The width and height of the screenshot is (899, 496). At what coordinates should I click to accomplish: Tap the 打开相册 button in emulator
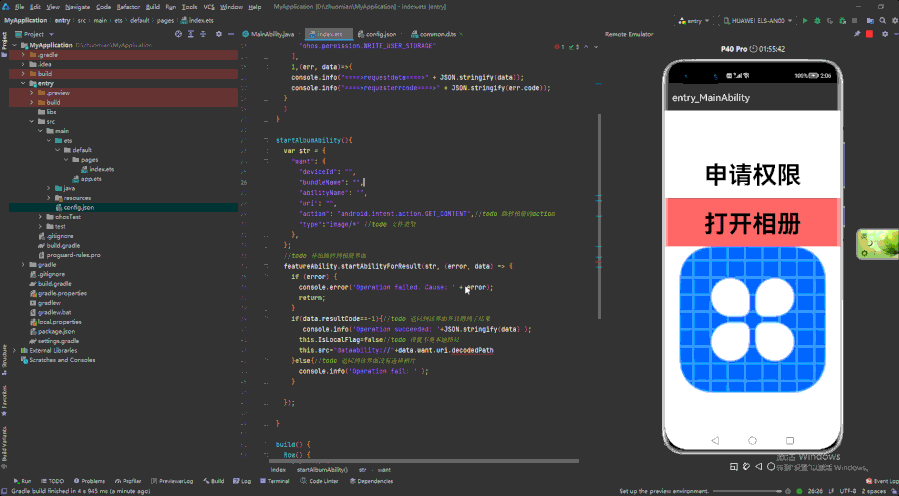(752, 222)
